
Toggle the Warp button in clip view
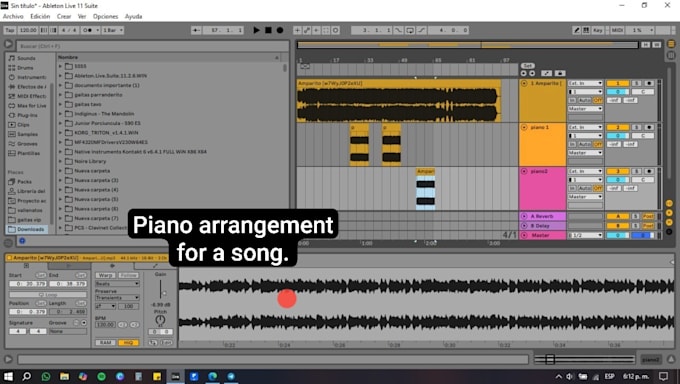[x=105, y=276]
